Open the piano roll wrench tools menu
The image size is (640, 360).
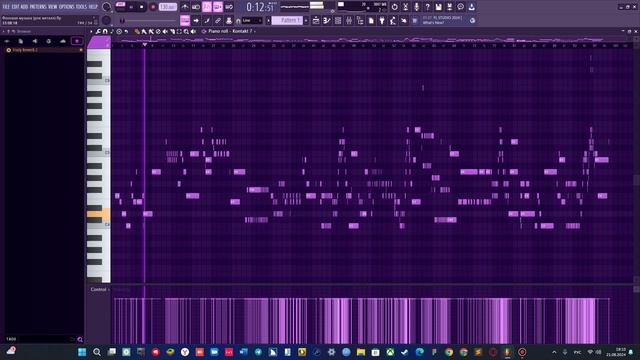98,31
